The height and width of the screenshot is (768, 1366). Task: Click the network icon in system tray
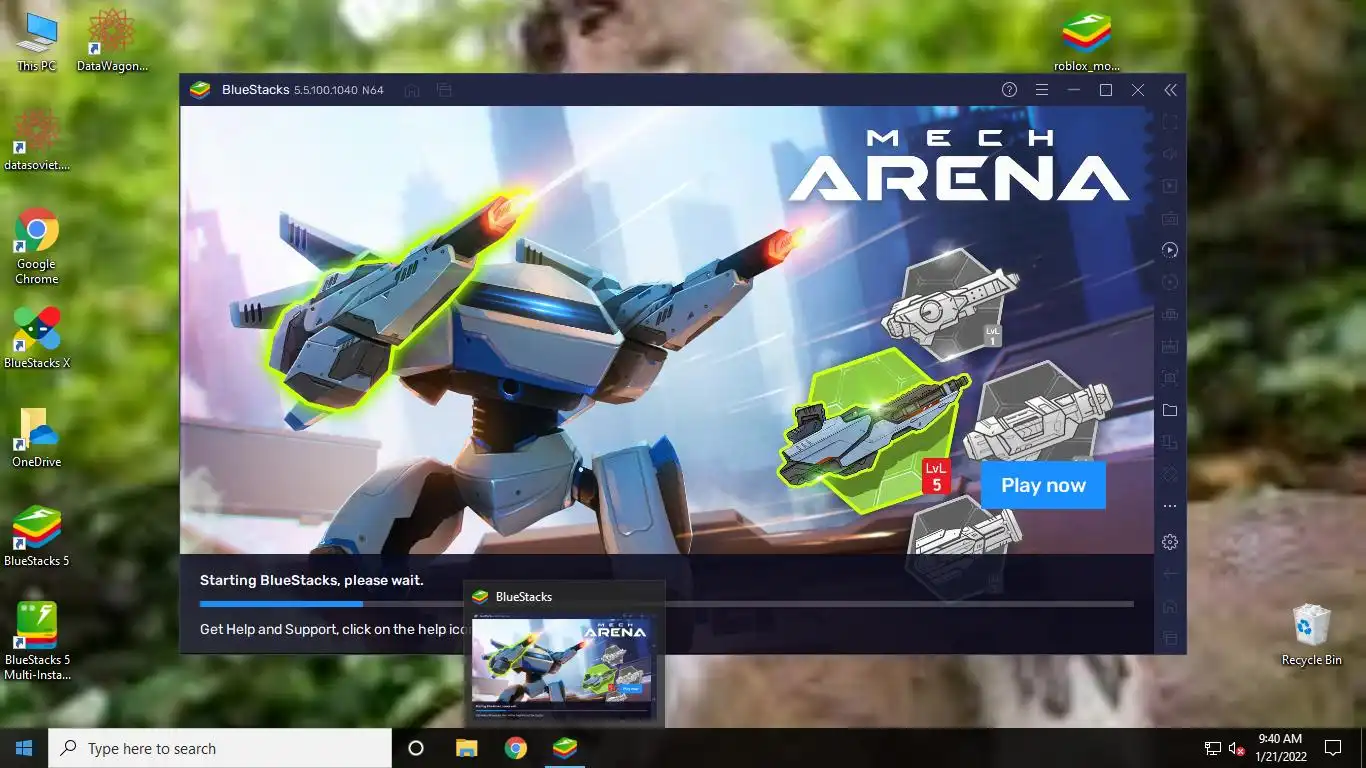coord(1212,748)
